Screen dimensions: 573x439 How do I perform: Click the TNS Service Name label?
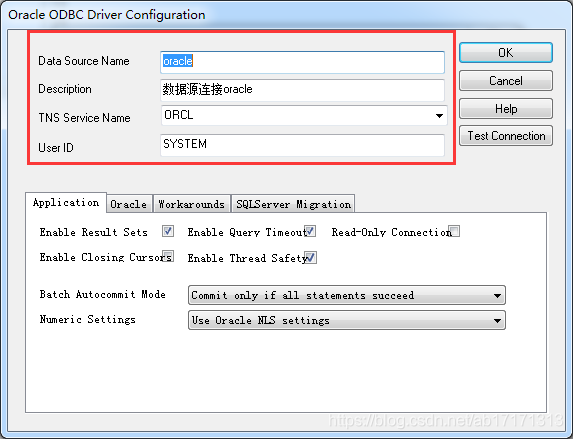84,118
